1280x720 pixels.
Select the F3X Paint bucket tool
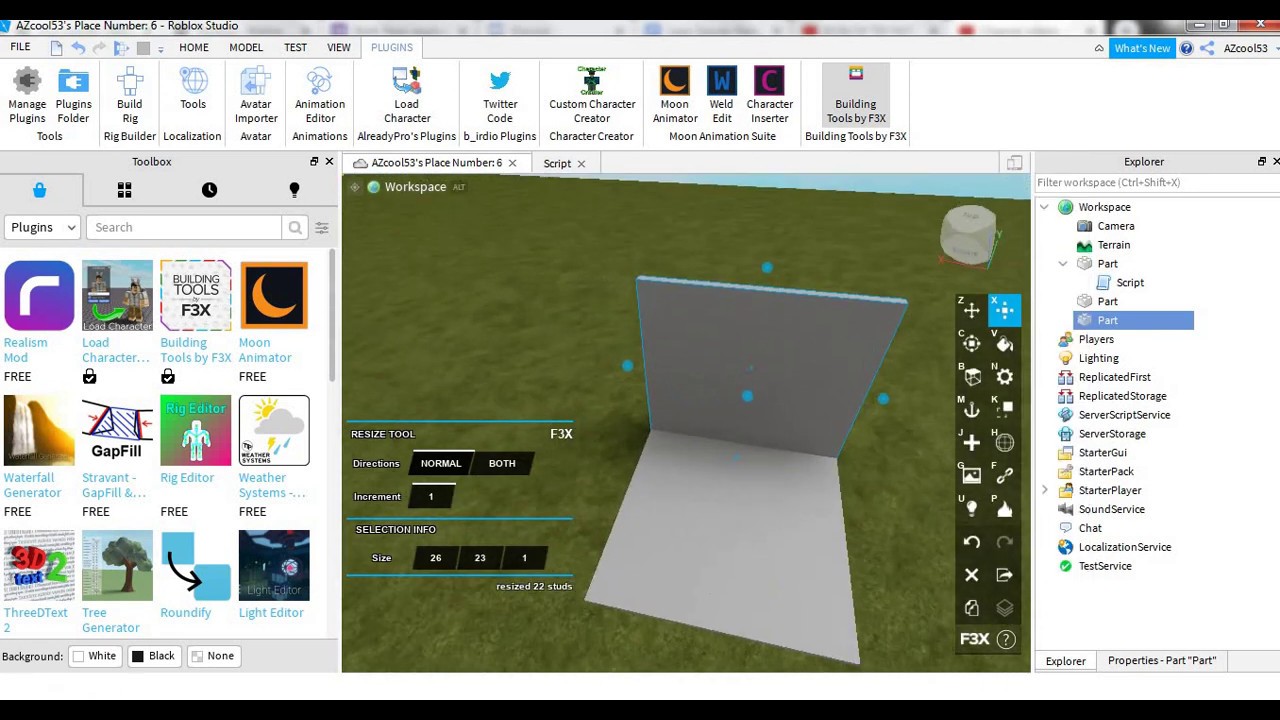1005,344
